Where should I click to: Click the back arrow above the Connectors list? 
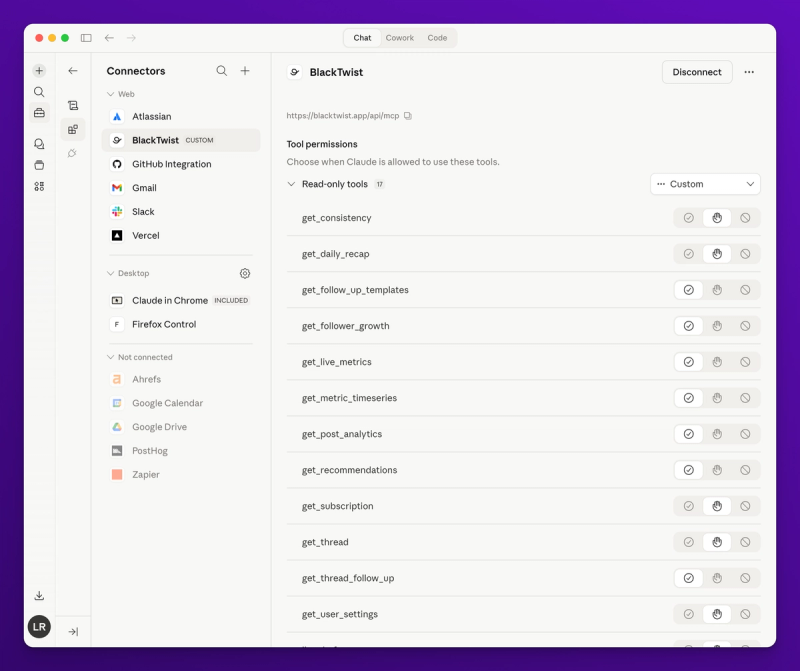coord(72,71)
